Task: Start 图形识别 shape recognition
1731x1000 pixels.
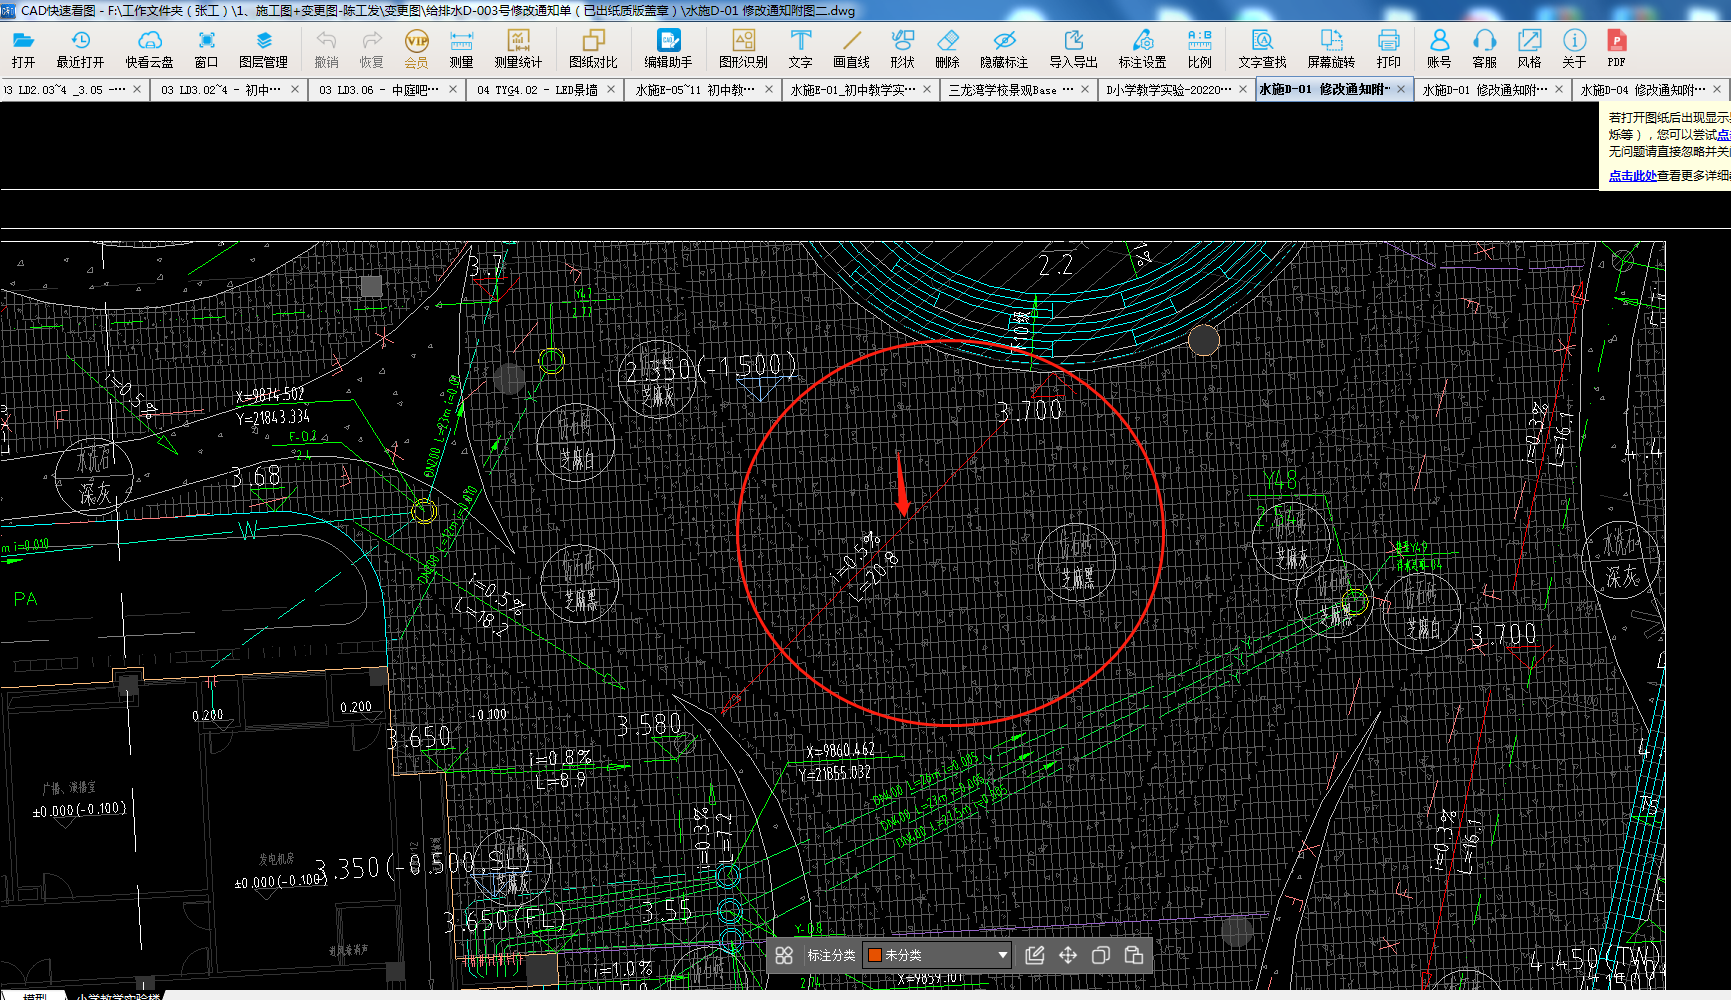Action: (743, 49)
